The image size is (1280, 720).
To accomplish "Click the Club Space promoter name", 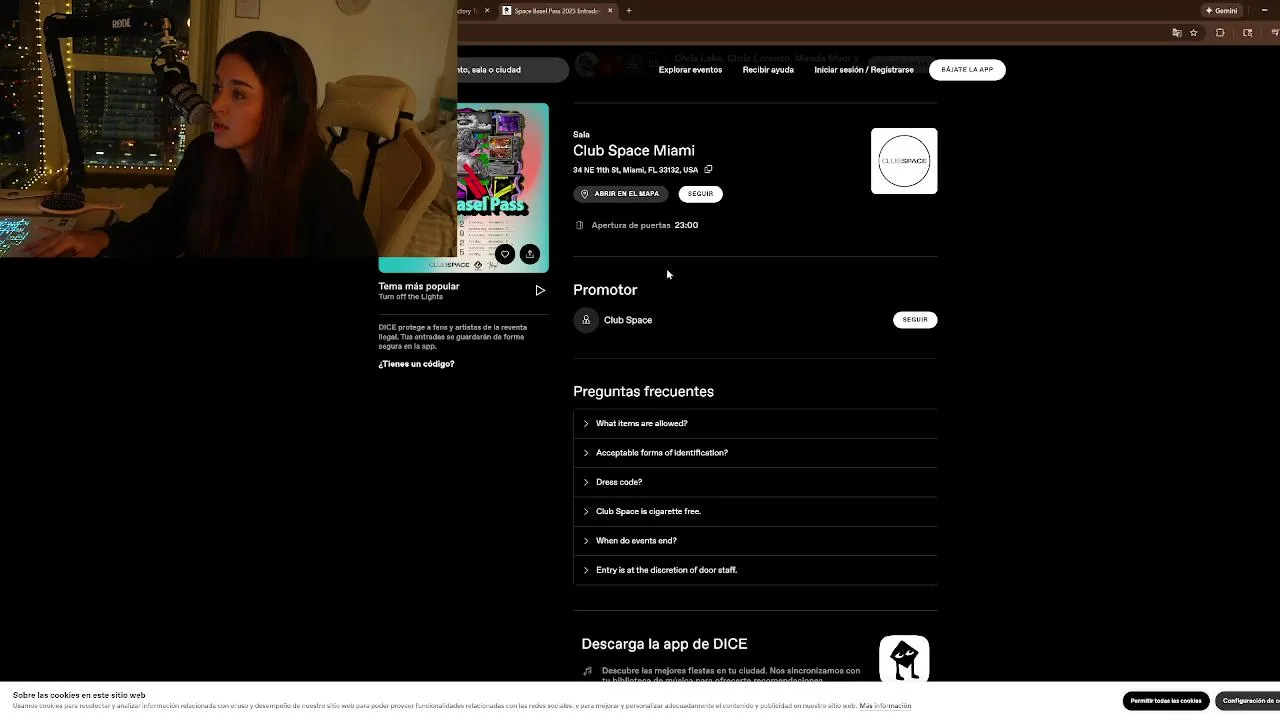I will point(628,320).
